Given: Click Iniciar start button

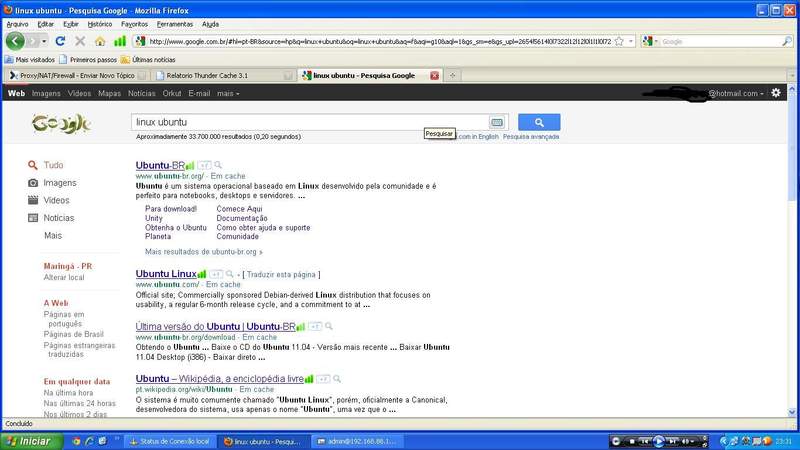Looking at the screenshot, I should tap(32, 441).
